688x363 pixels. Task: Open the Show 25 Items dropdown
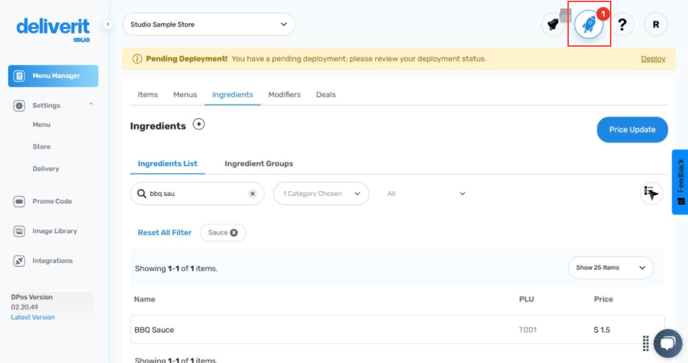coord(611,268)
